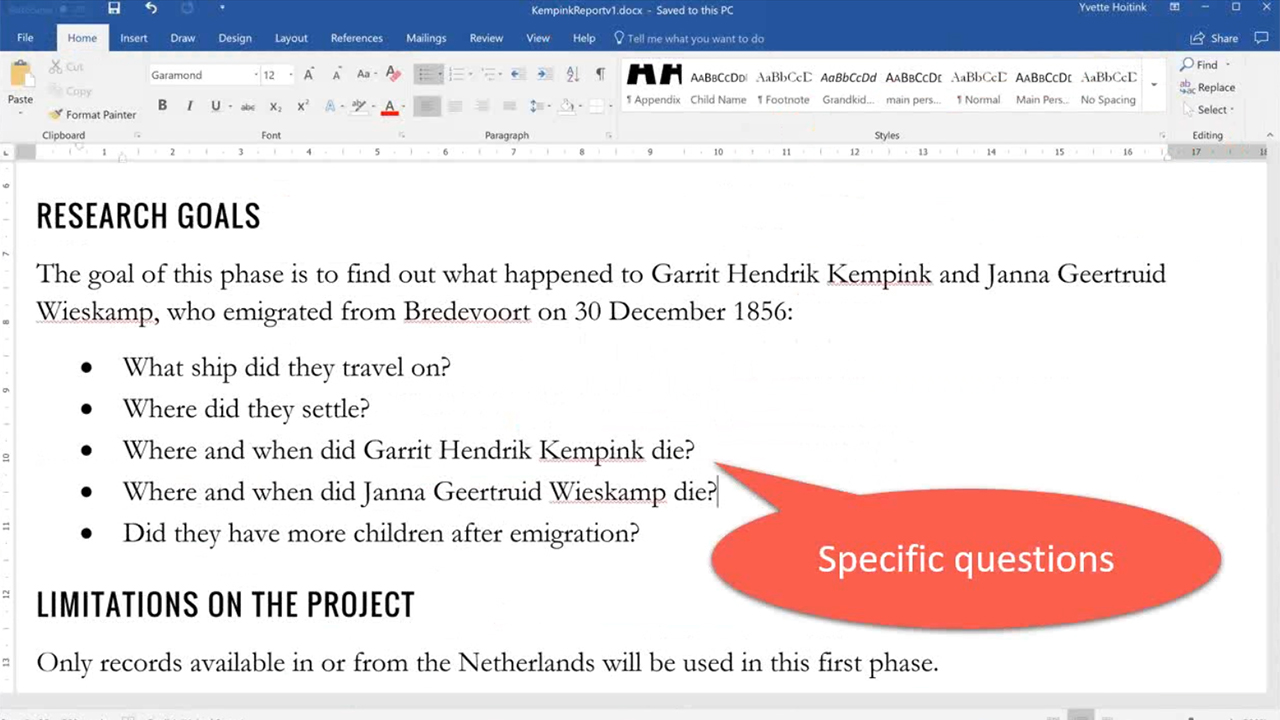The height and width of the screenshot is (720, 1280).
Task: Switch to the References ribbon tab
Action: (x=356, y=38)
